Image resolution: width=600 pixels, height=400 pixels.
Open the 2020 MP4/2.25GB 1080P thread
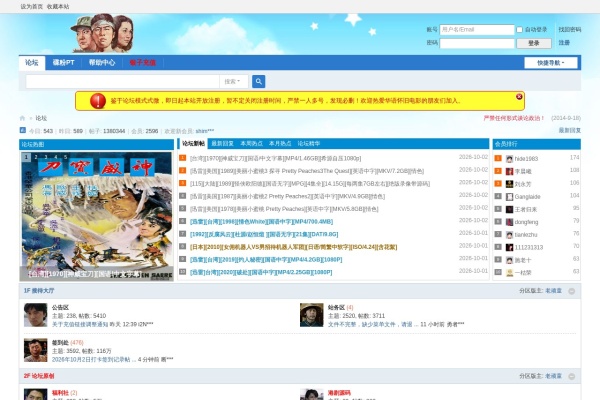point(261,272)
